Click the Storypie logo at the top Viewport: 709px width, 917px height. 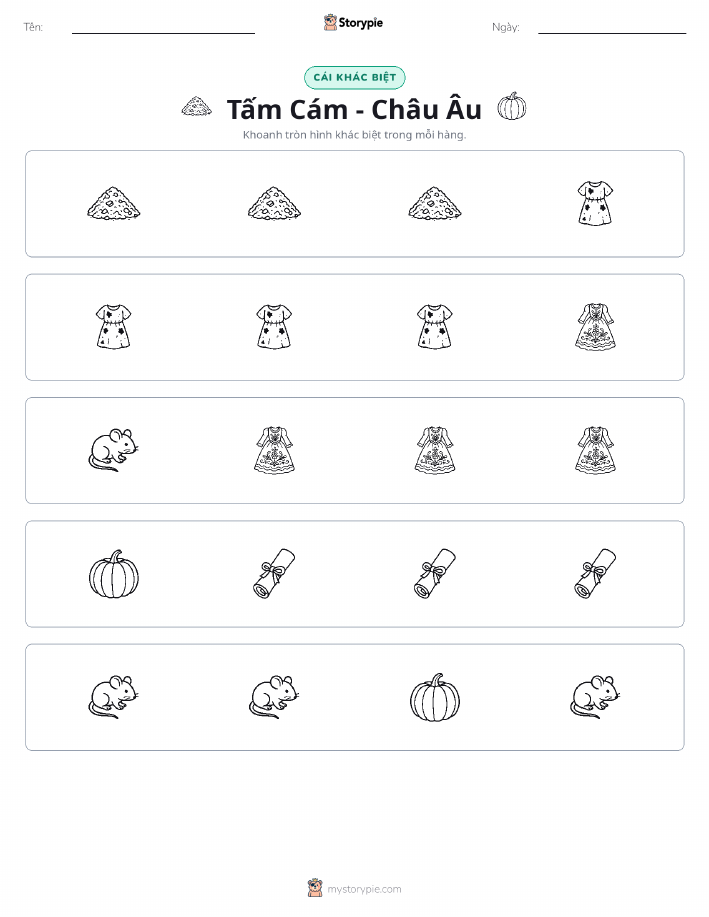pyautogui.click(x=353, y=23)
